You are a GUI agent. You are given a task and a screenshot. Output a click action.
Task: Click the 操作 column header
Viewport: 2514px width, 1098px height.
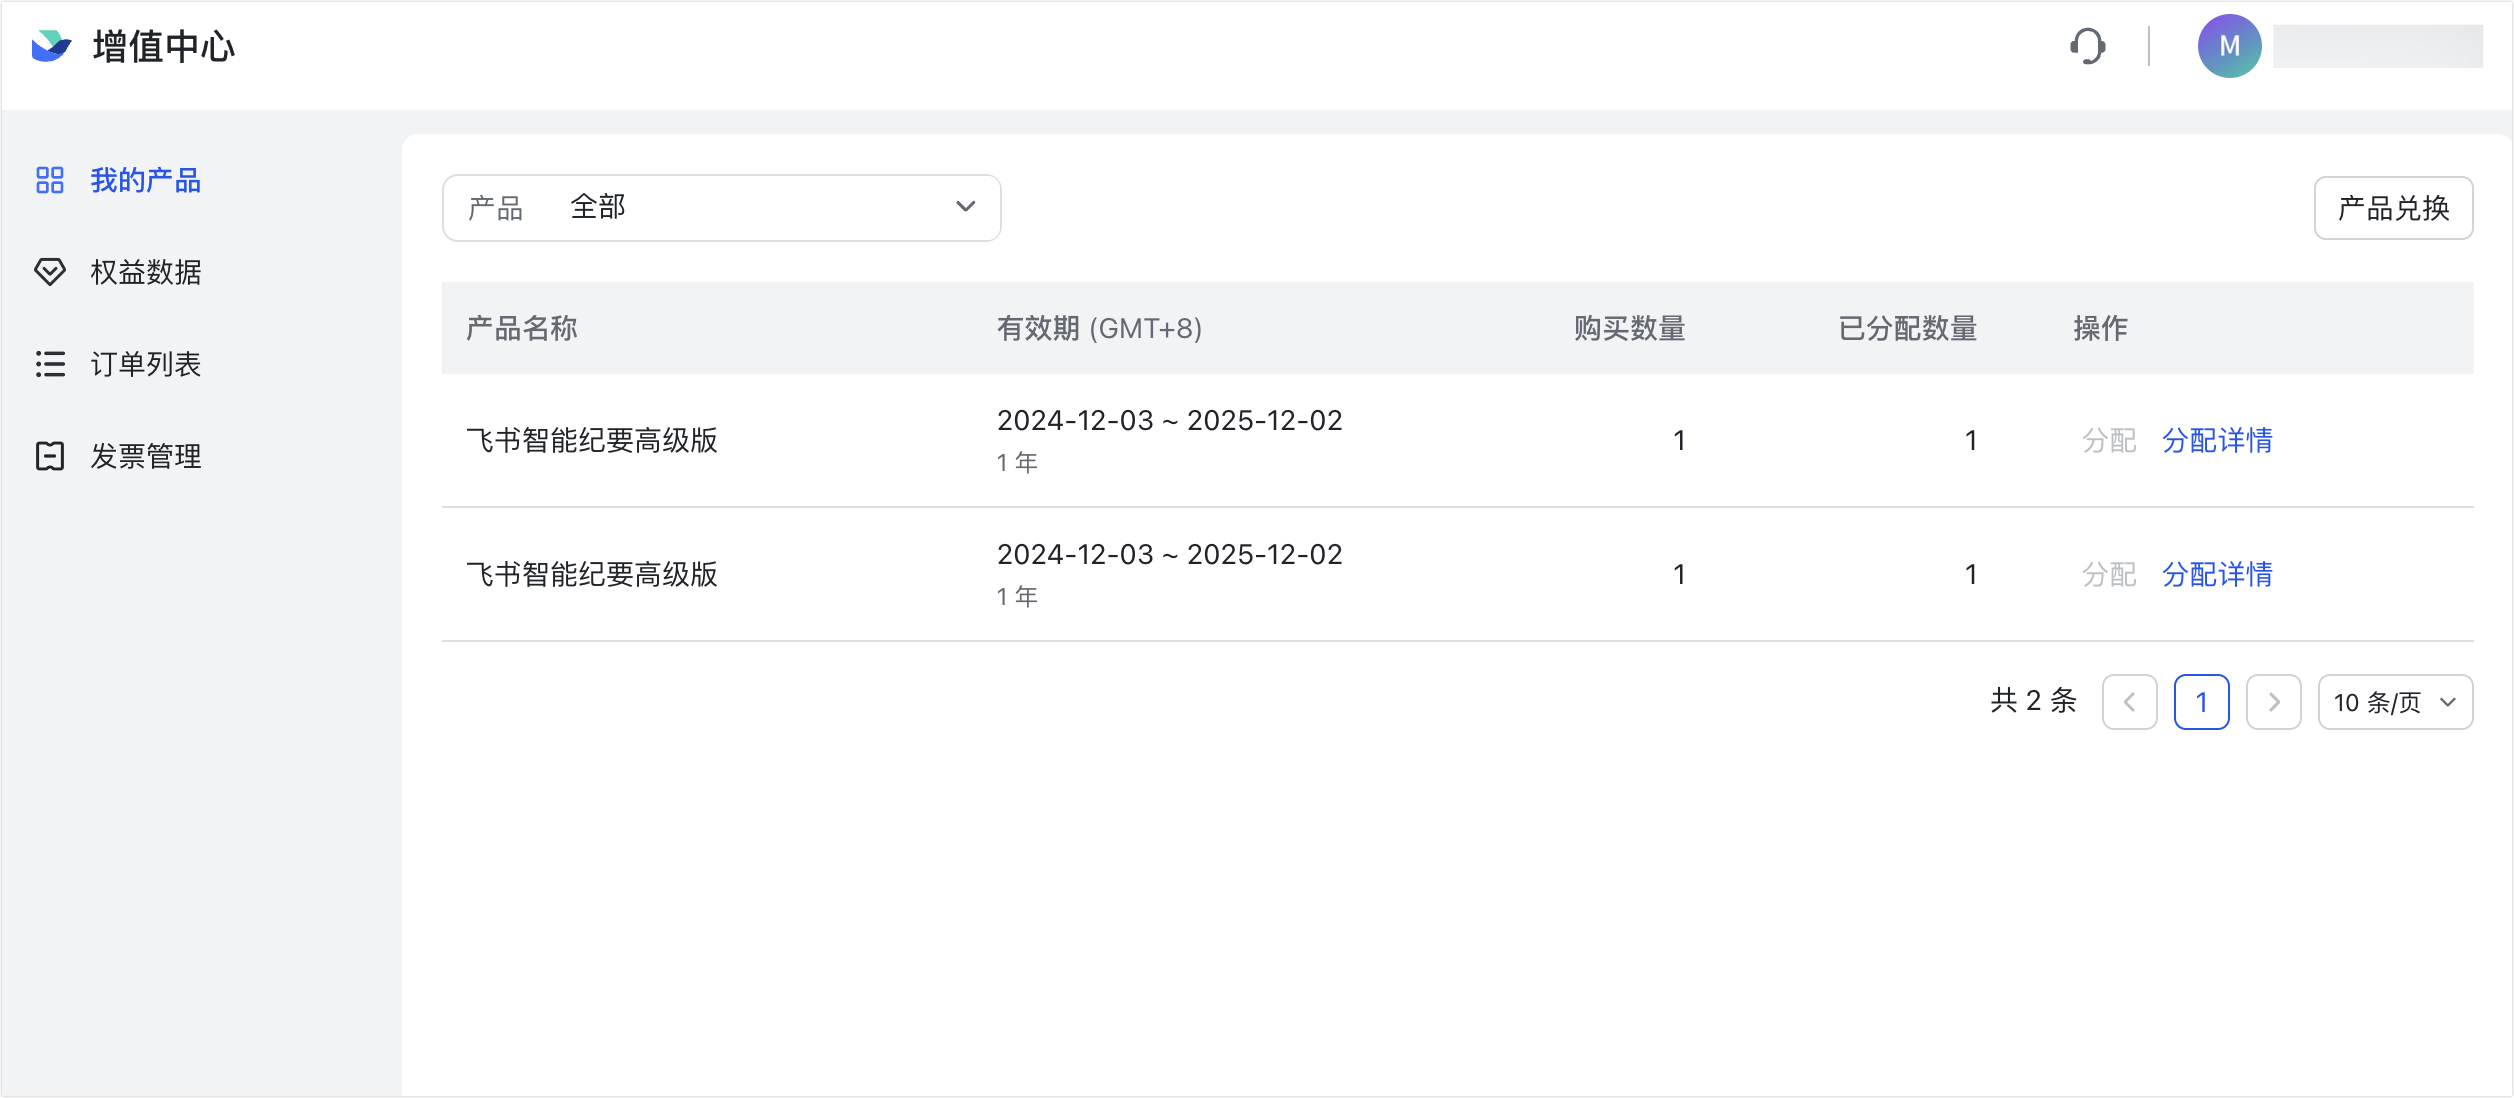[2100, 328]
